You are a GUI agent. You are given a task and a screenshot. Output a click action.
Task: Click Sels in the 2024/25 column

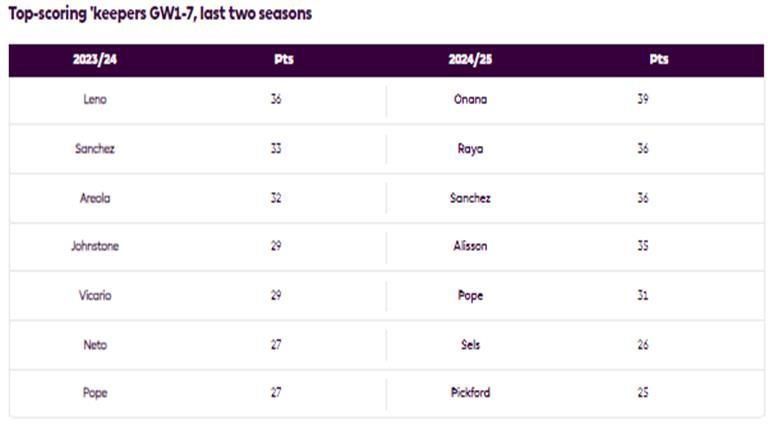[470, 345]
